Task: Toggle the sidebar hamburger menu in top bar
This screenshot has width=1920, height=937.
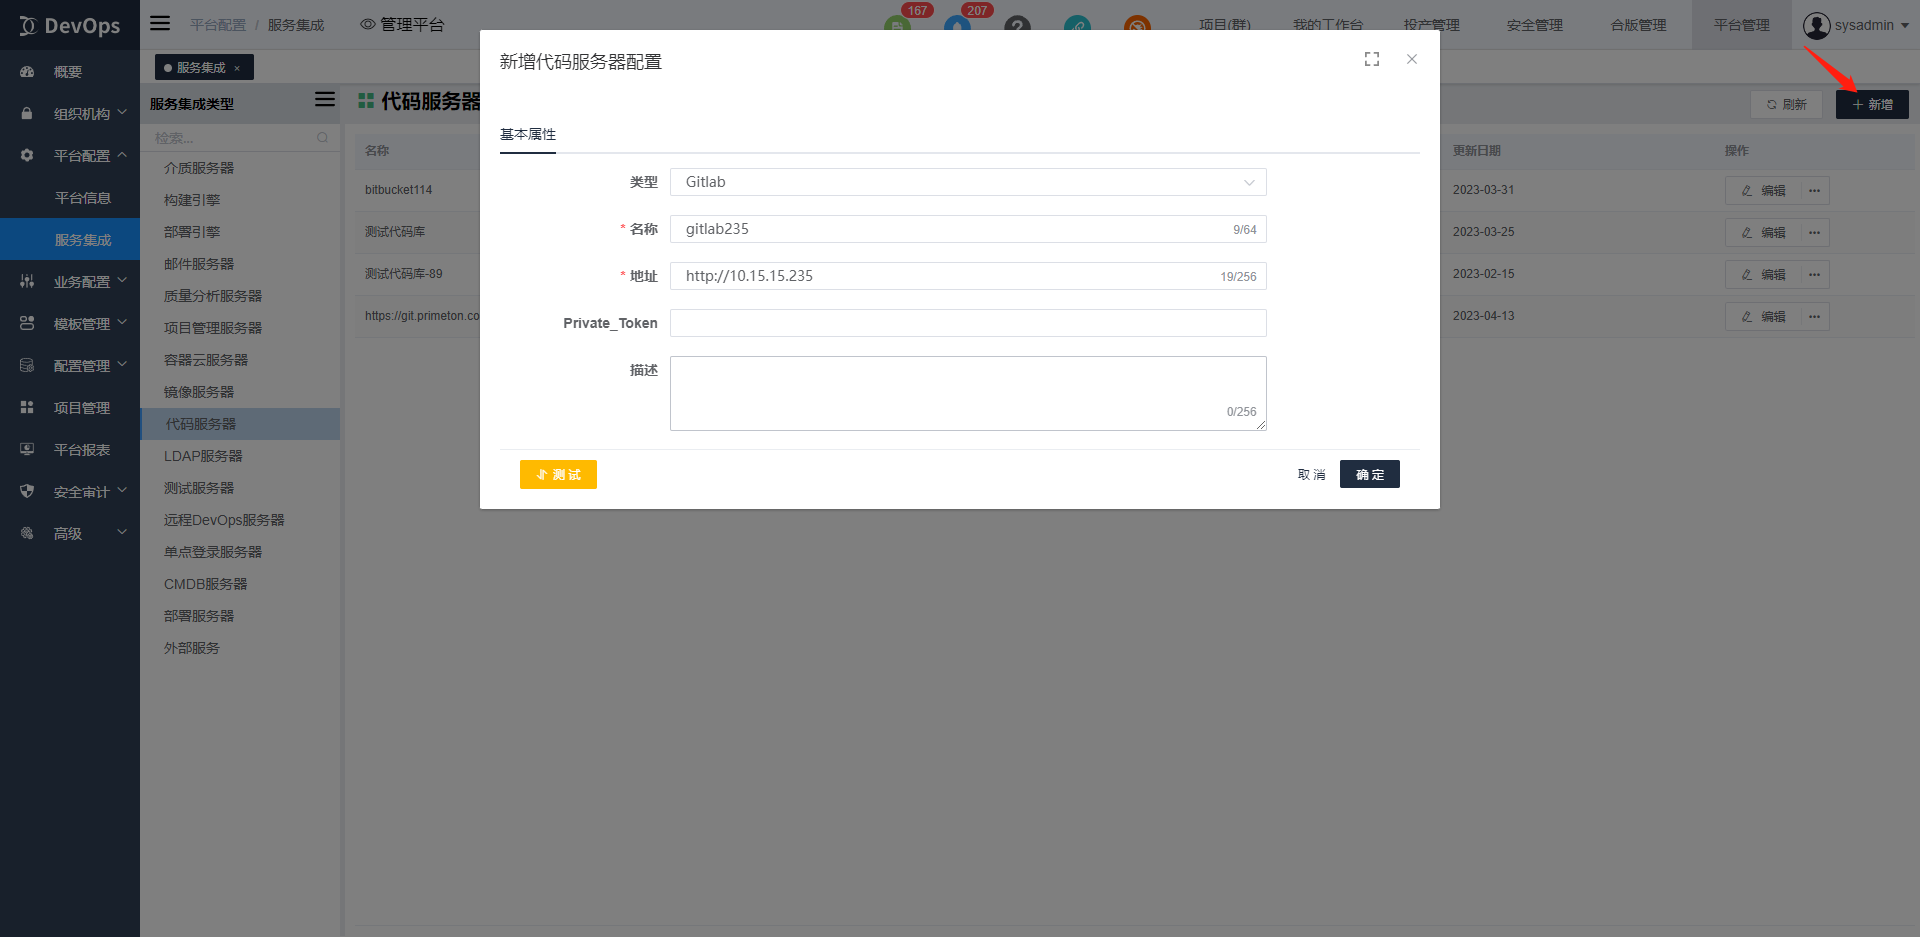Action: (160, 23)
